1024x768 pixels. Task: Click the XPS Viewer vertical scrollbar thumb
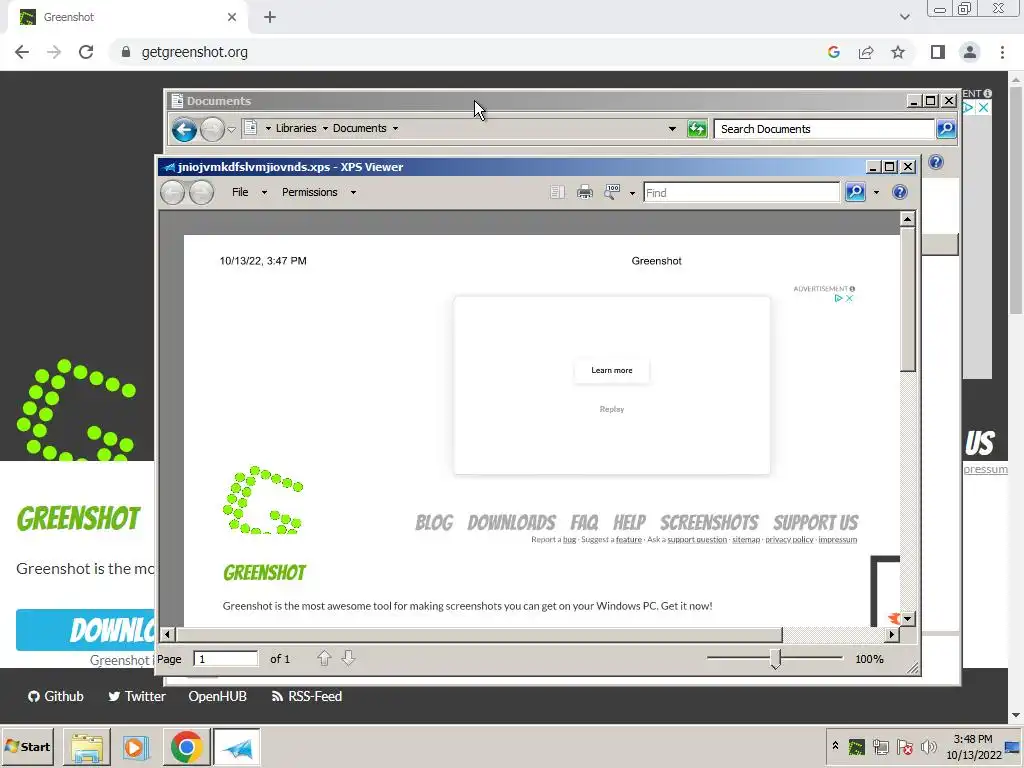point(907,300)
